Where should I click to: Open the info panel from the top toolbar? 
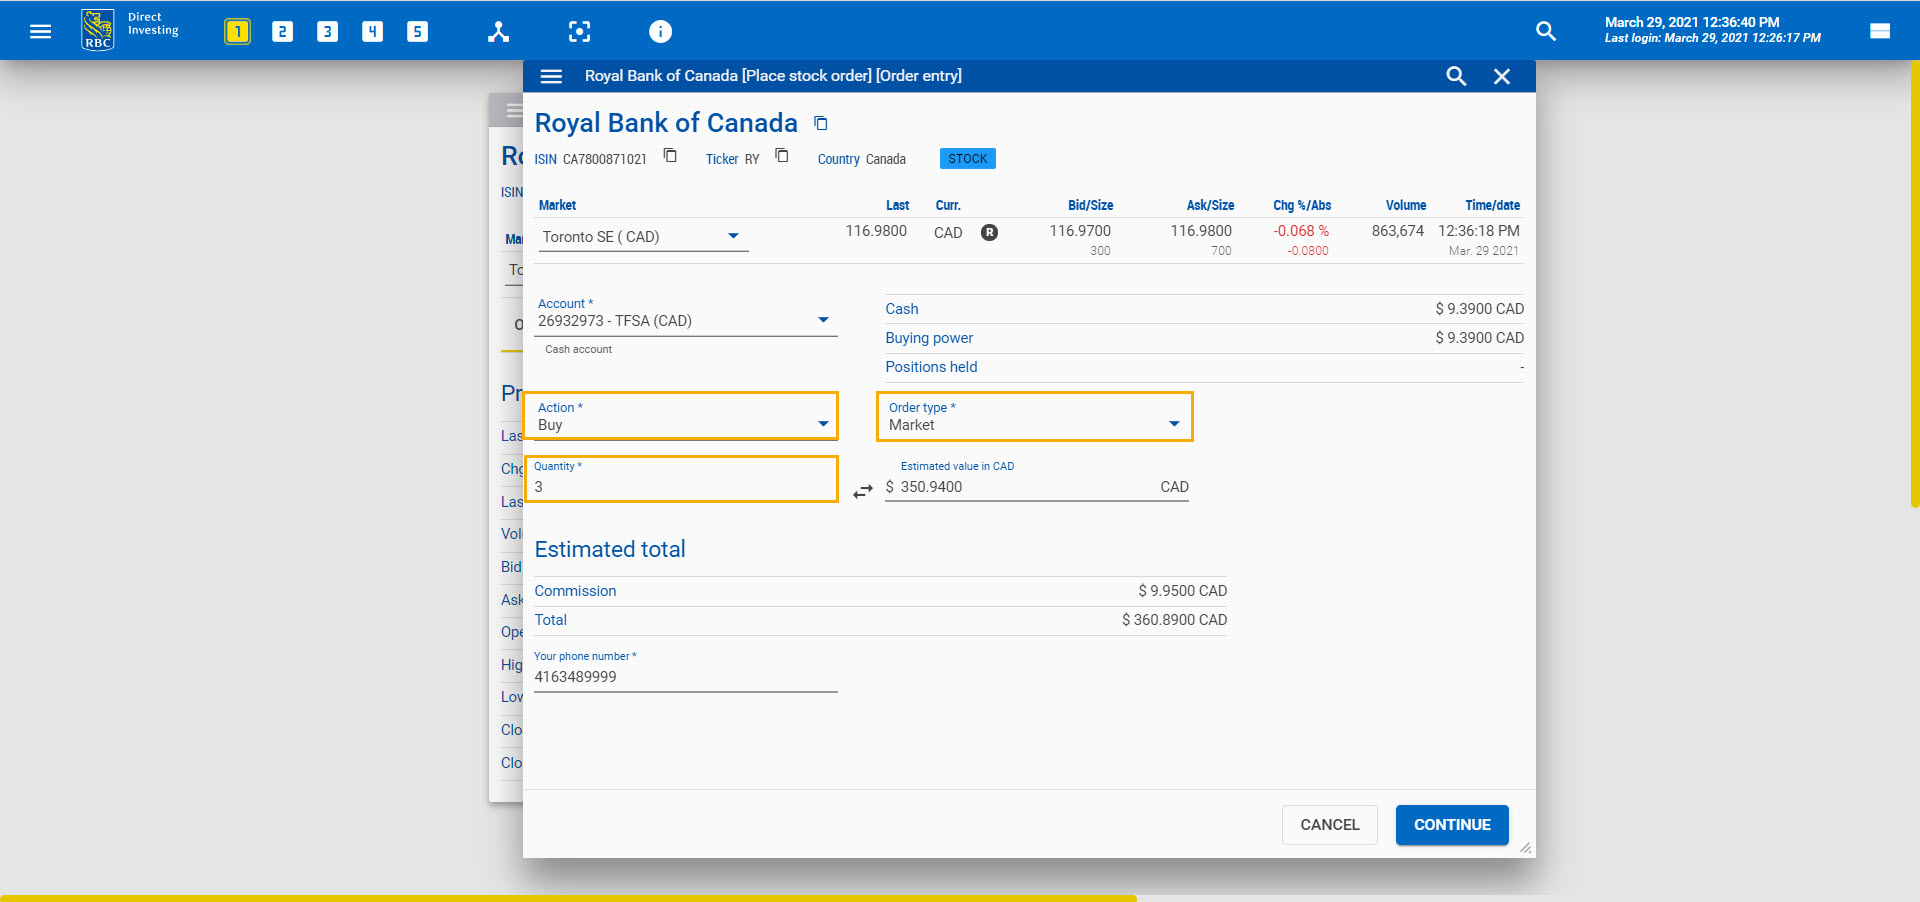point(660,31)
